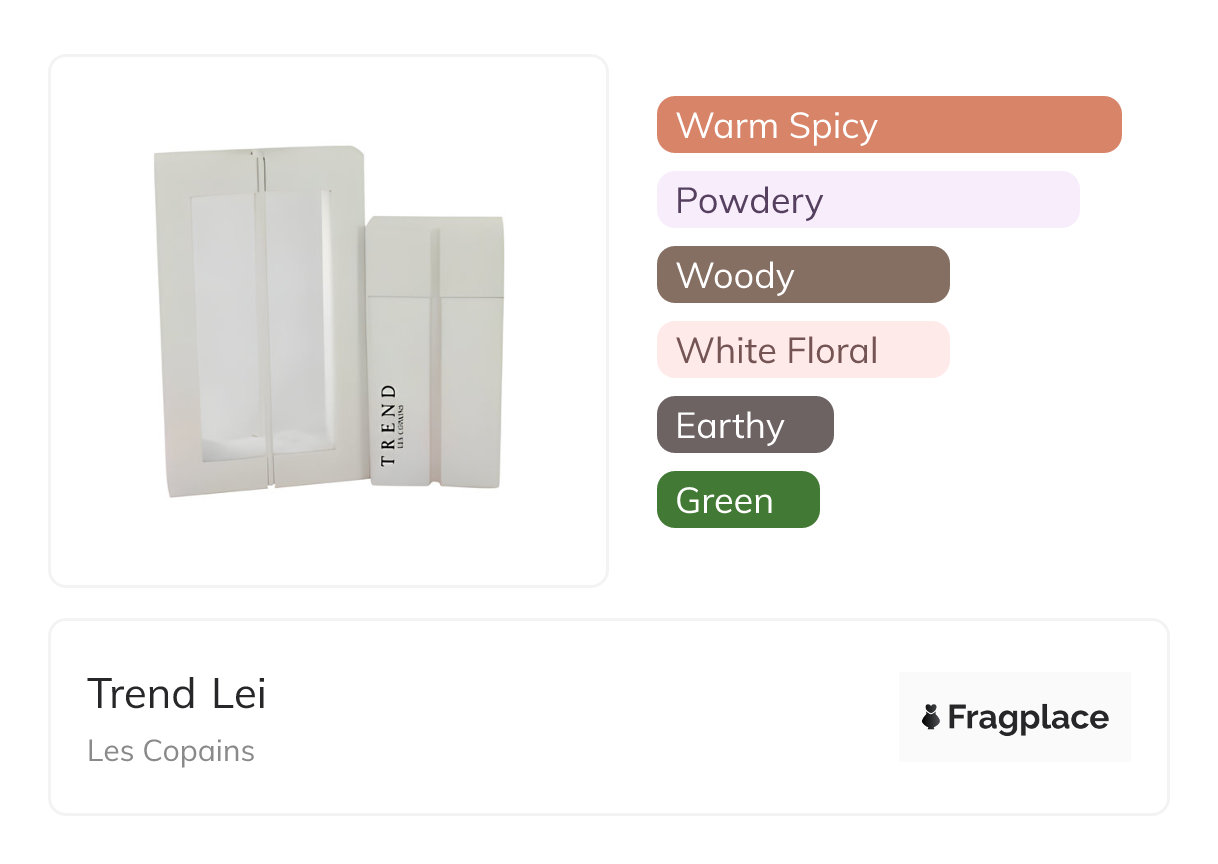
Task: Select the Warm Spicy accord bar
Action: (888, 125)
